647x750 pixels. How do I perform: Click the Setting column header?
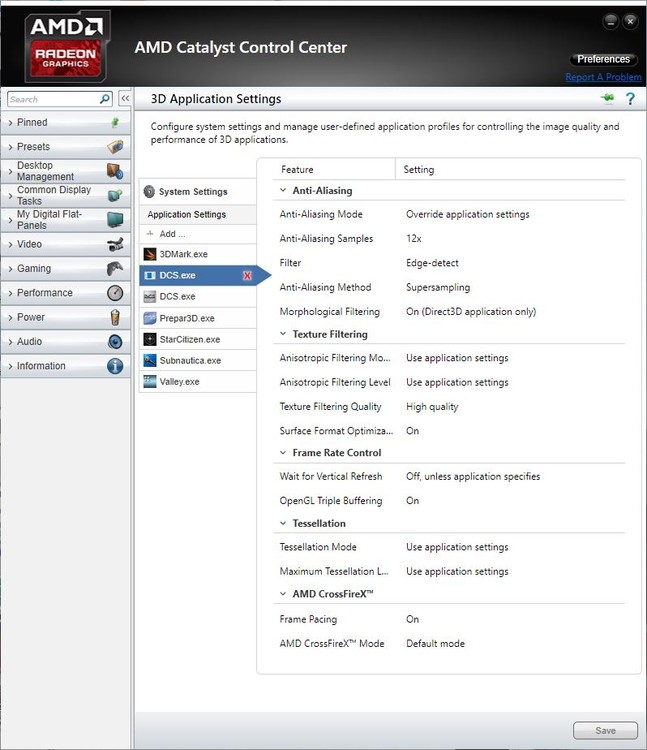pyautogui.click(x=419, y=169)
